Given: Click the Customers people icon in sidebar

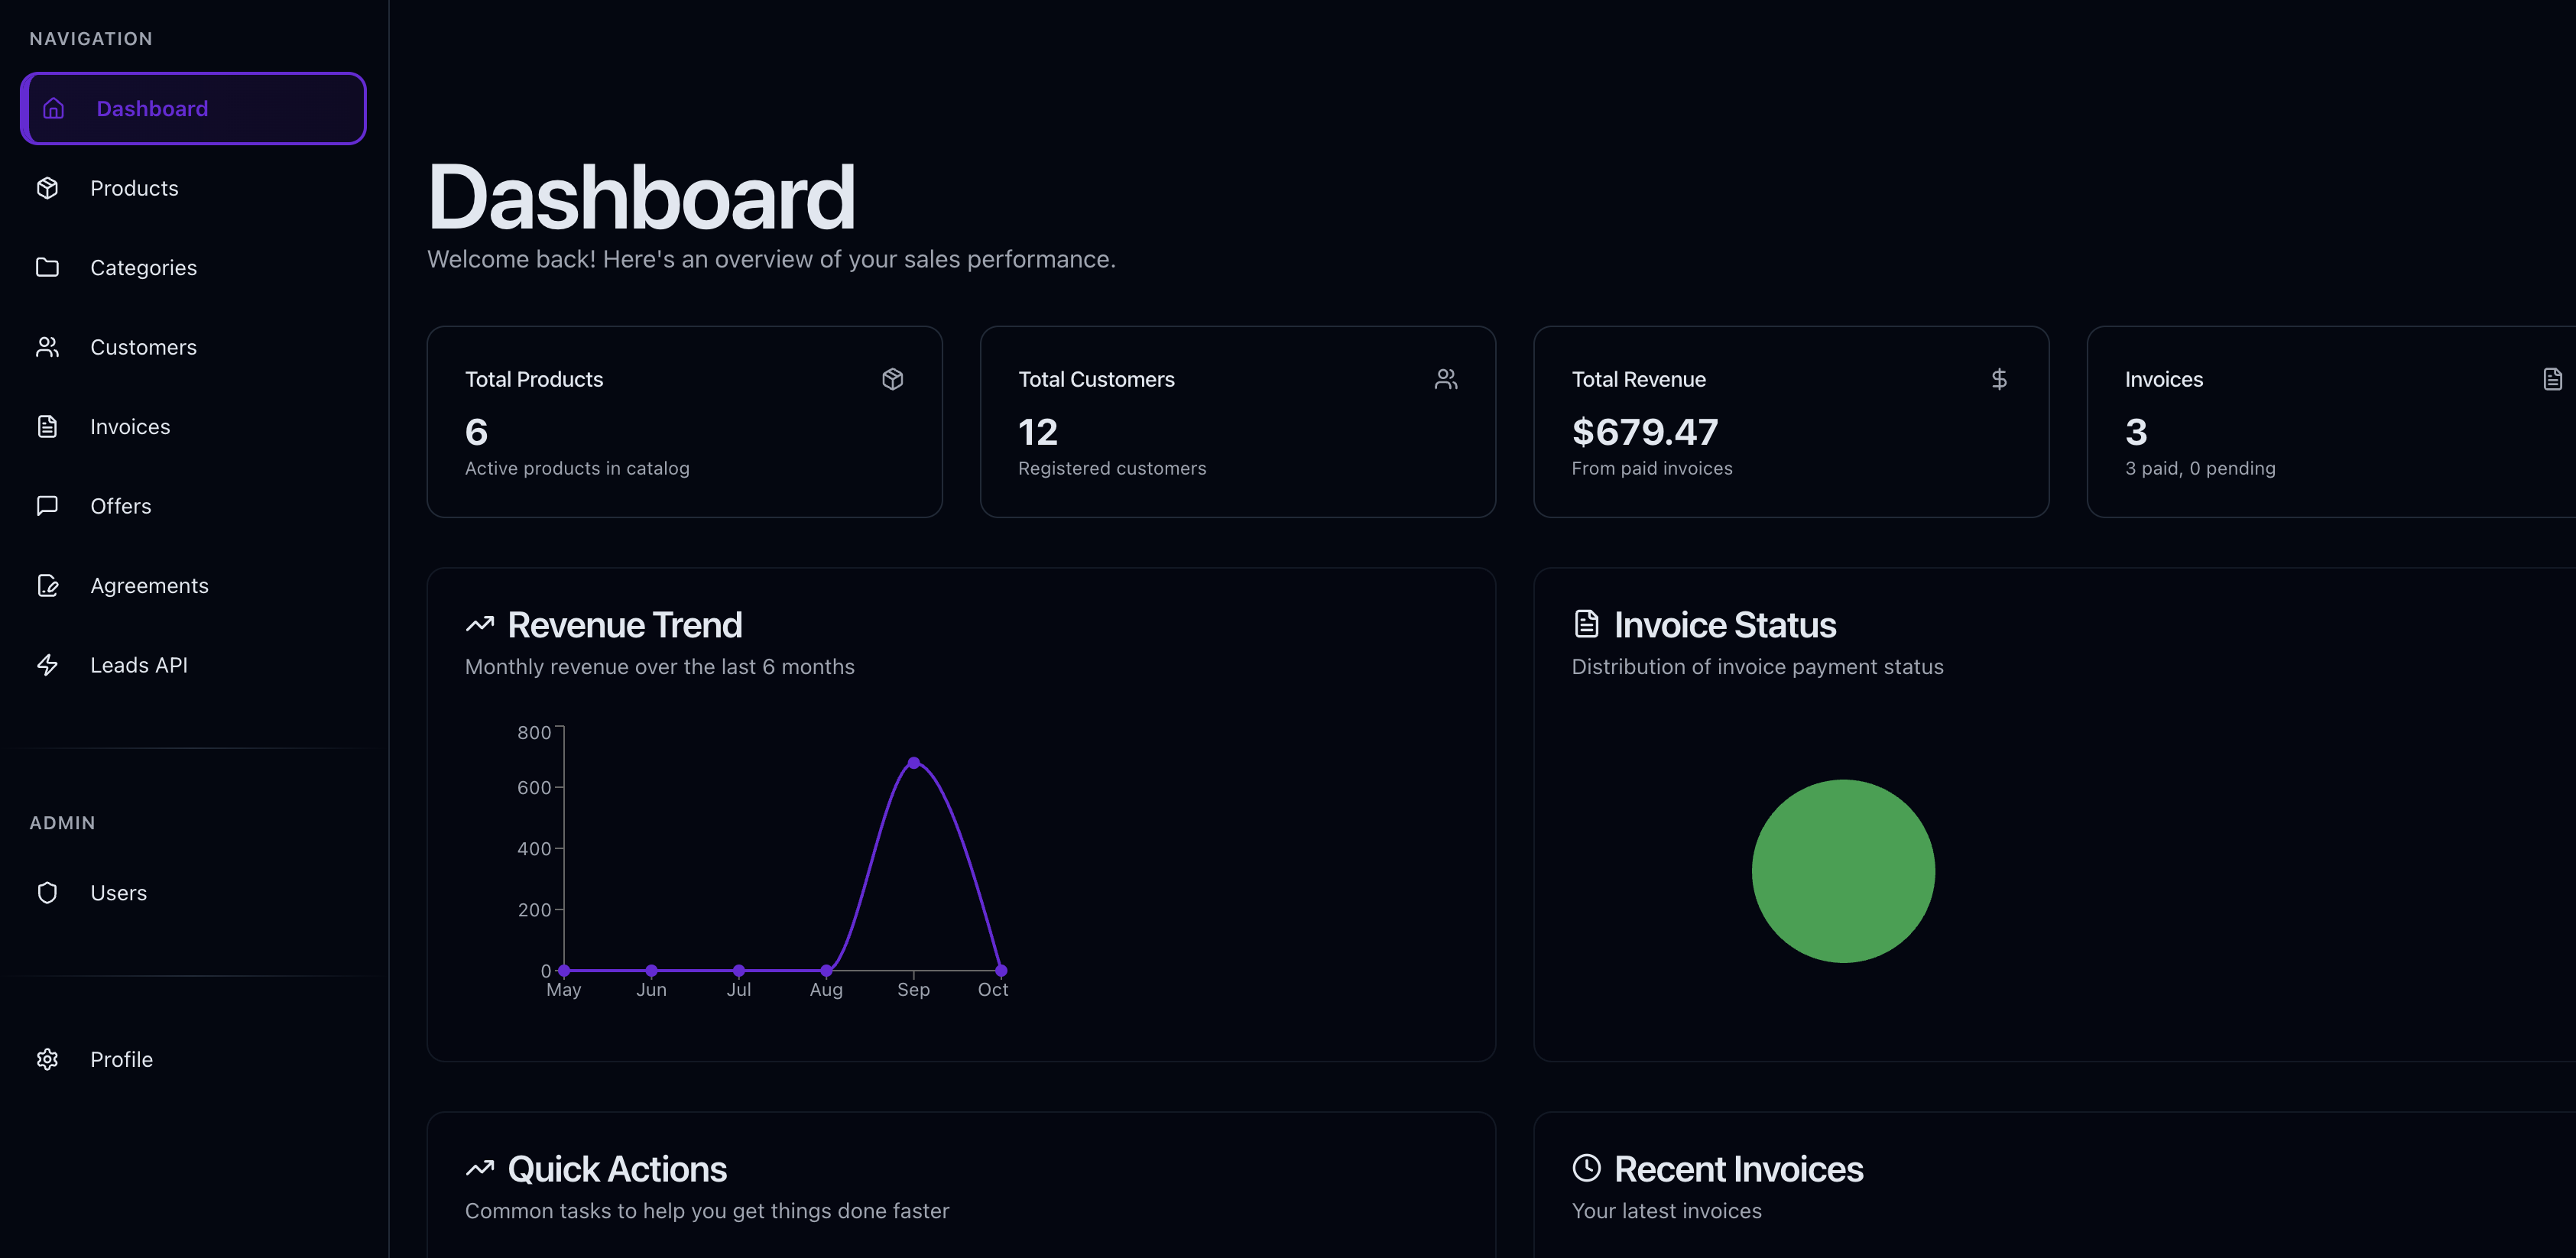Looking at the screenshot, I should 47,347.
